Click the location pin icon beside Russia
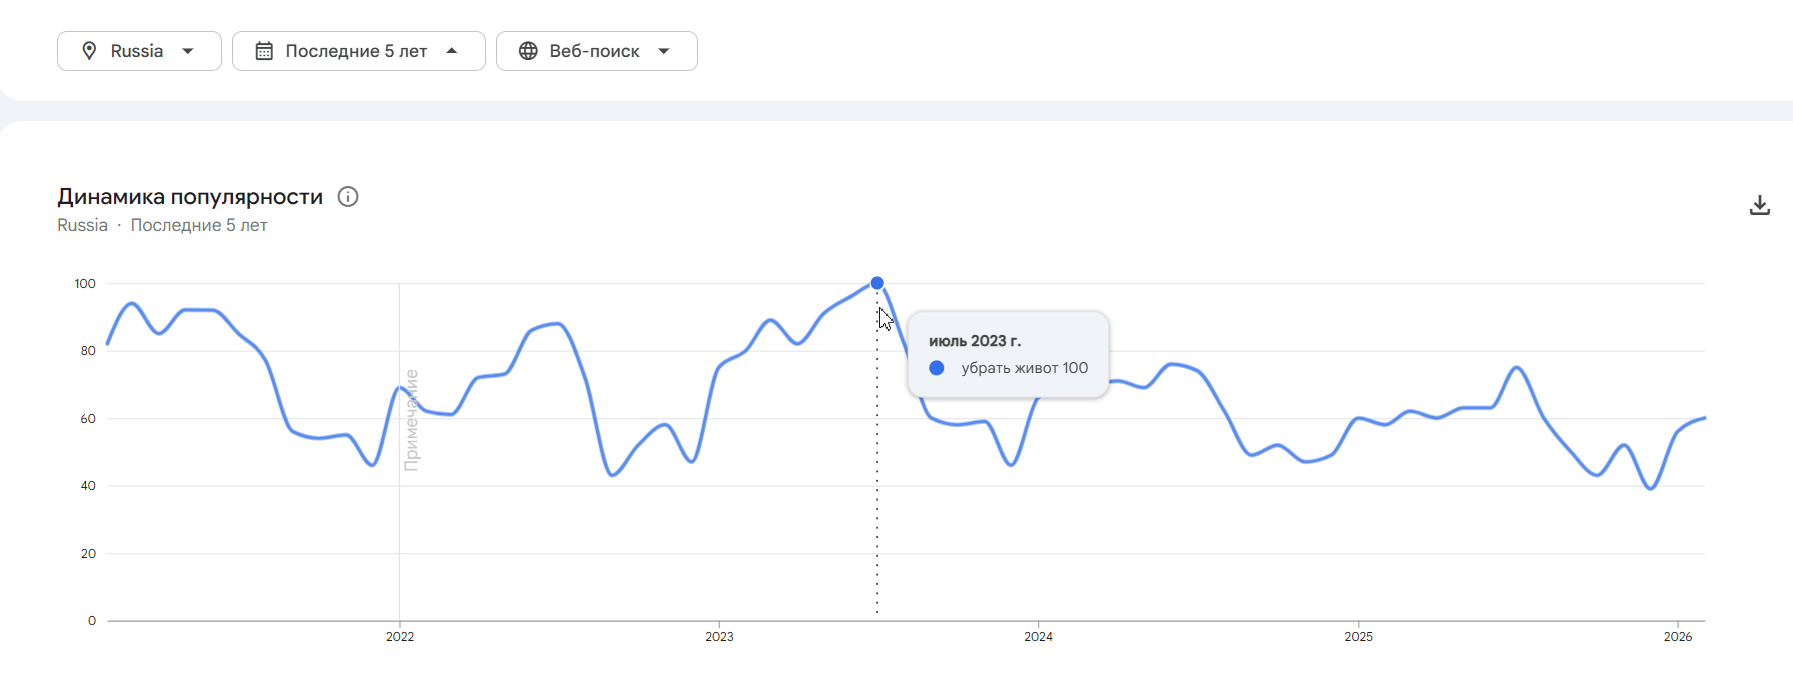 tap(89, 51)
